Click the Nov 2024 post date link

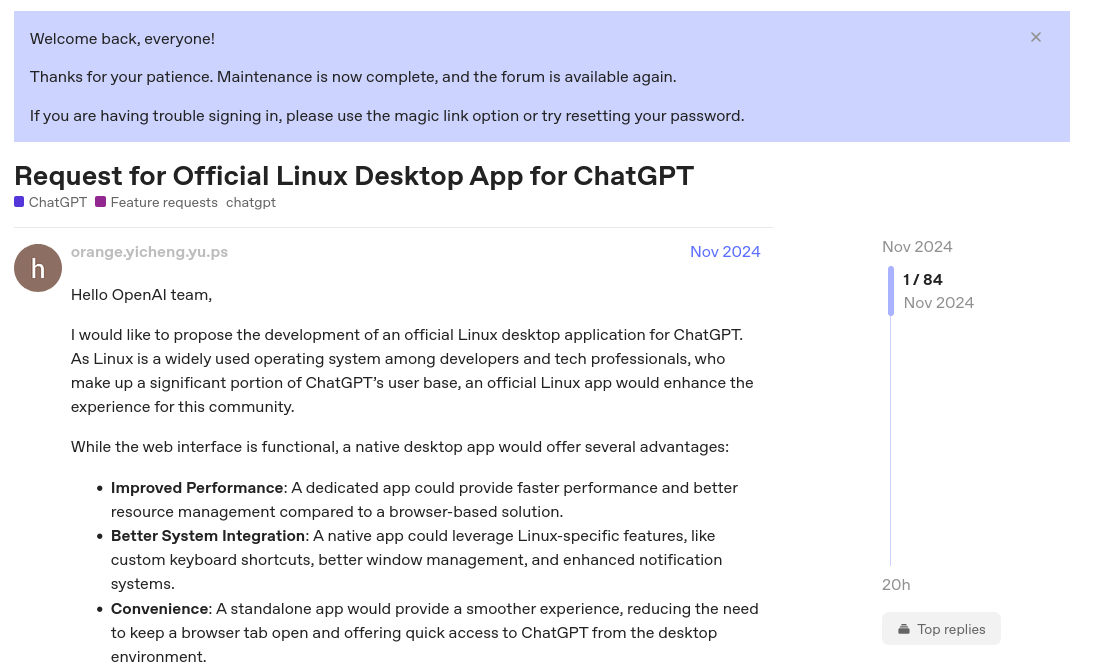coord(725,252)
